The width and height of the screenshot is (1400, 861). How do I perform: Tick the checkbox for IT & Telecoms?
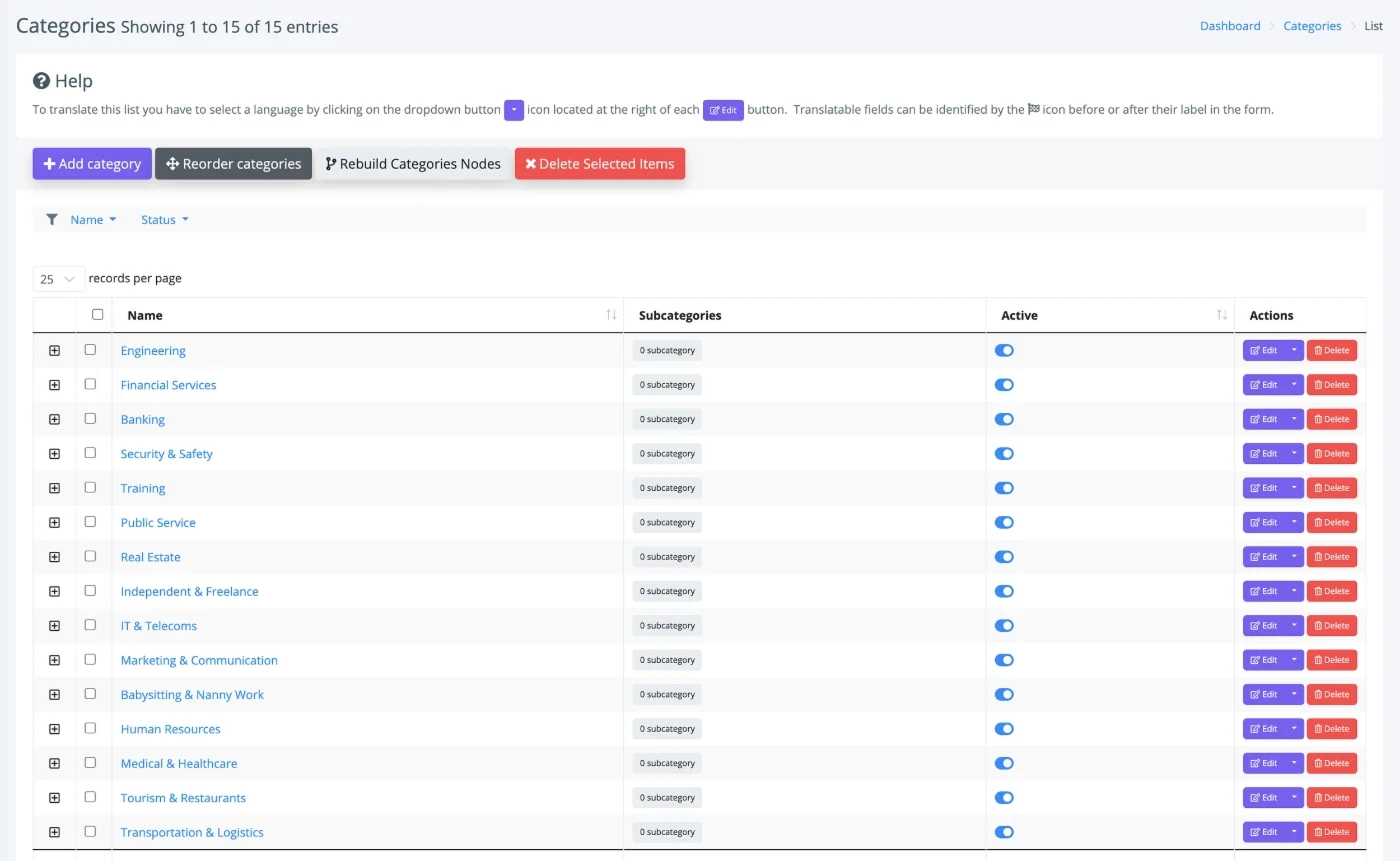pyautogui.click(x=90, y=625)
